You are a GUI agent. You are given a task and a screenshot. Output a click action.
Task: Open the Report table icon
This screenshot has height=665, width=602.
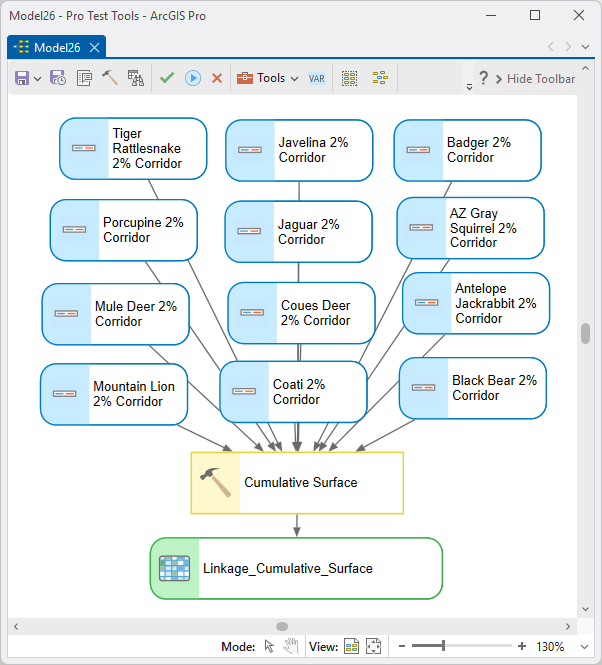click(136, 78)
